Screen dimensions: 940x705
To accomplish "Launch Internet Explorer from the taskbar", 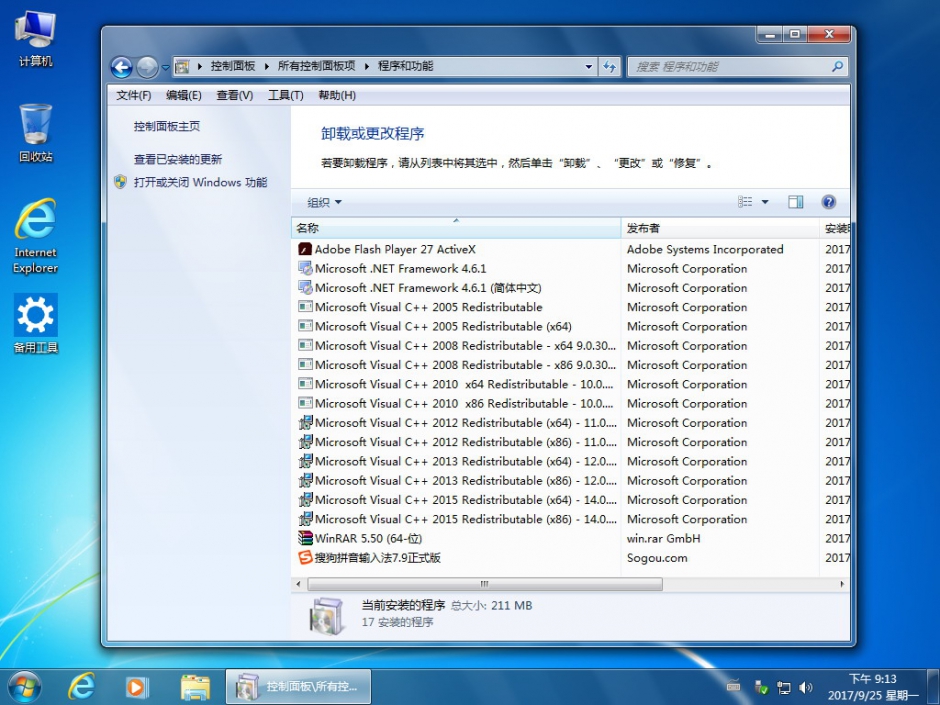I will click(x=81, y=686).
